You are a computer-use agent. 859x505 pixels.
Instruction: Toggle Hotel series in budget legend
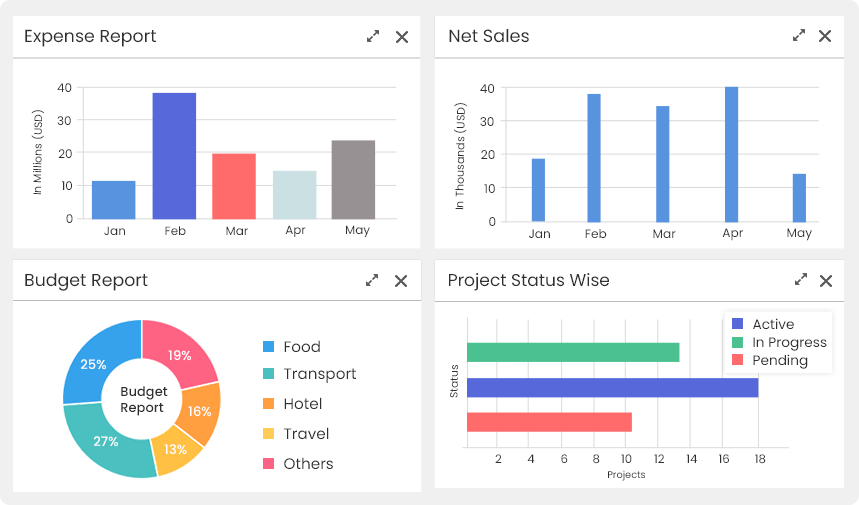pos(302,404)
